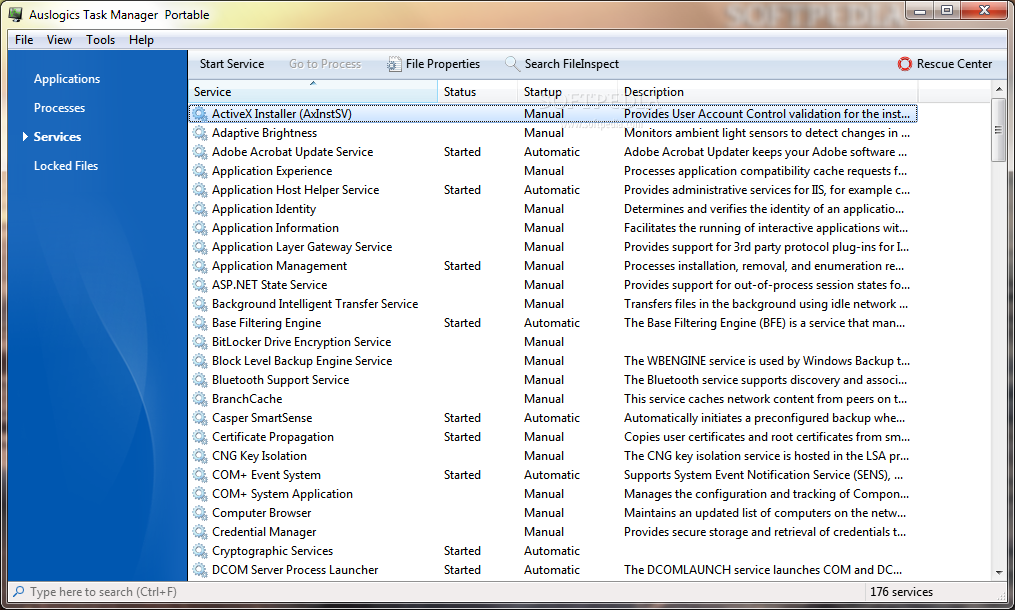This screenshot has width=1015, height=610.
Task: Click gear icon beside CNG Key Isolation
Action: [x=200, y=456]
